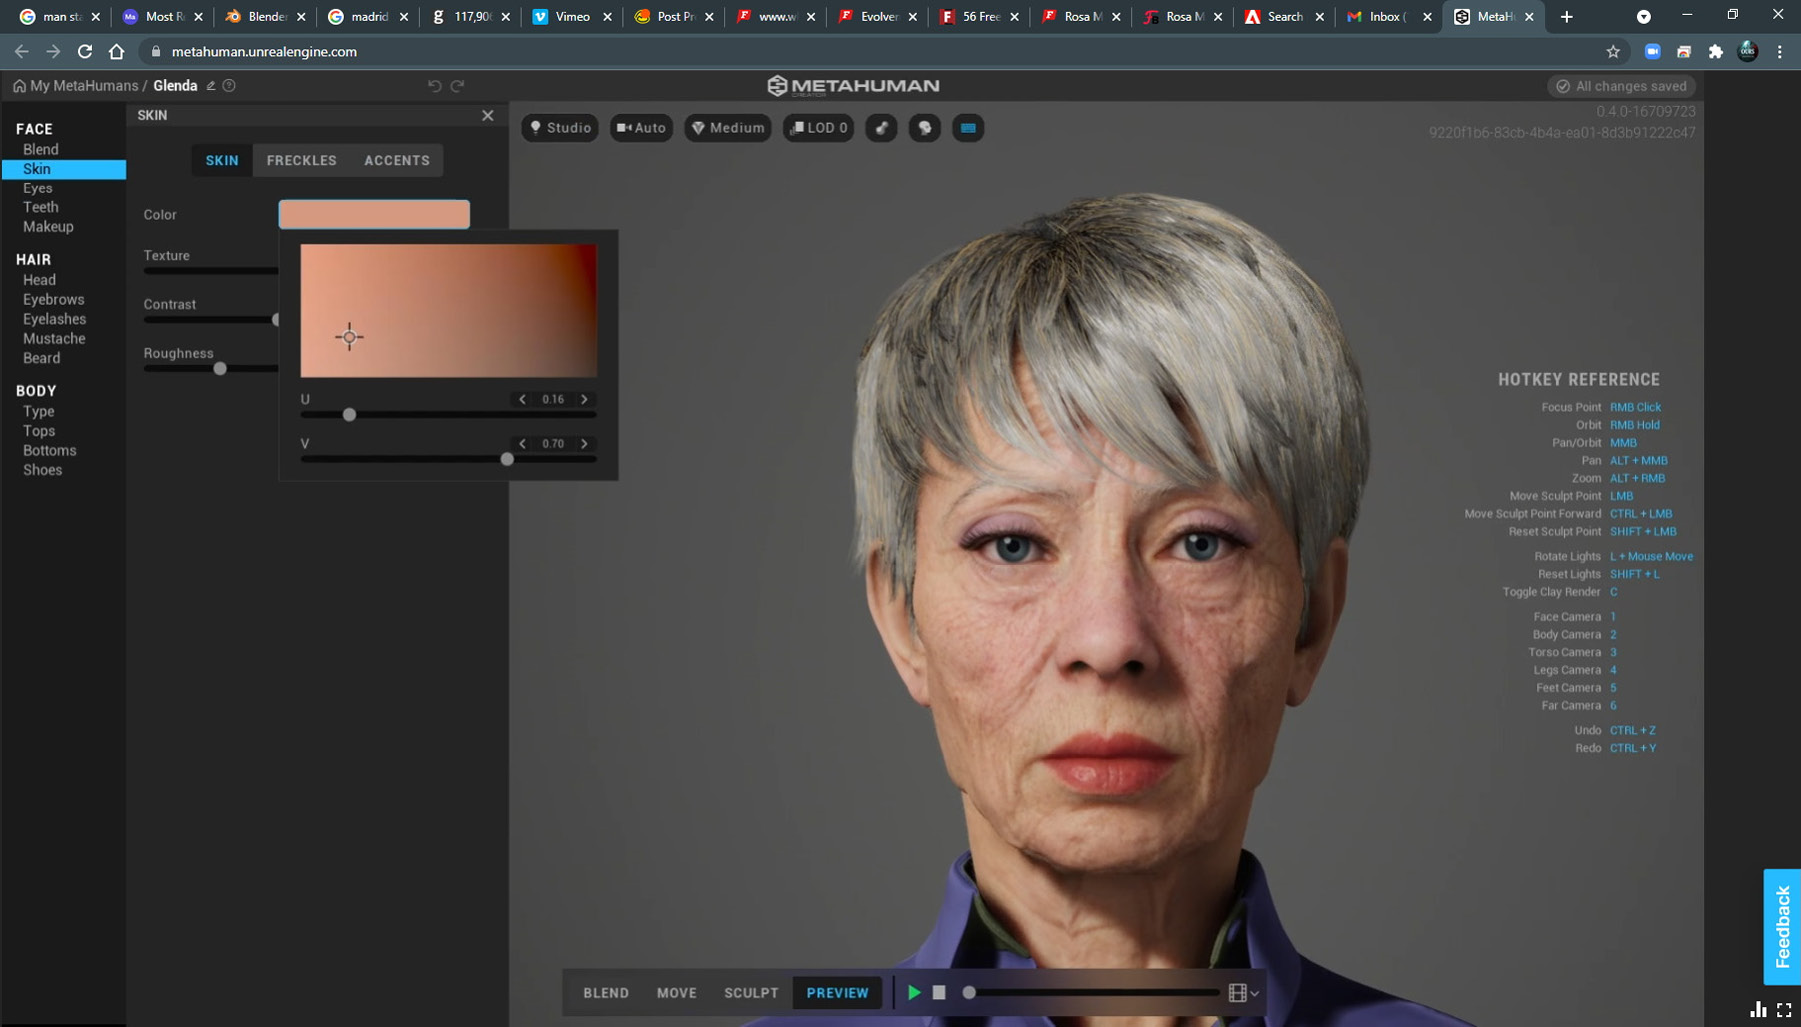Switch to the Accents tab
The height and width of the screenshot is (1027, 1801).
click(397, 160)
